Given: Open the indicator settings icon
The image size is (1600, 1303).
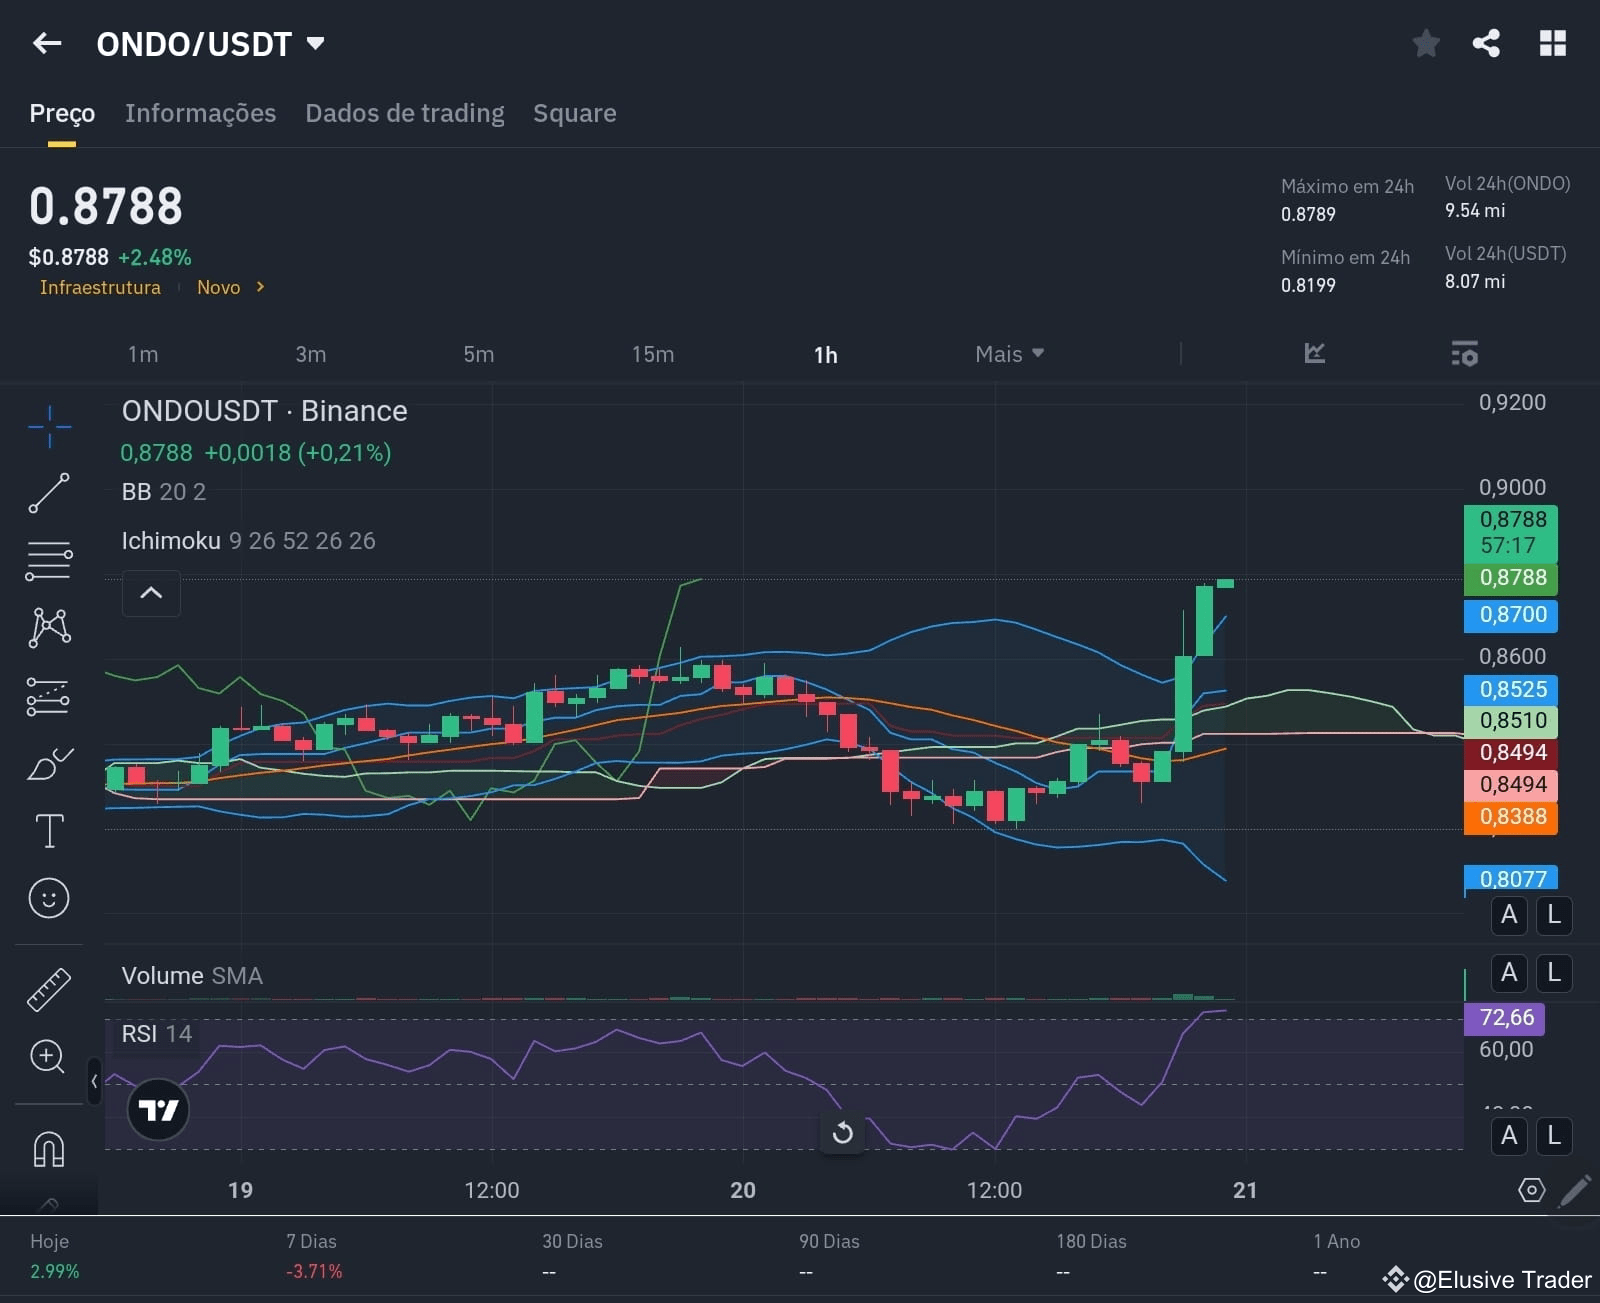Looking at the screenshot, I should tap(1465, 354).
